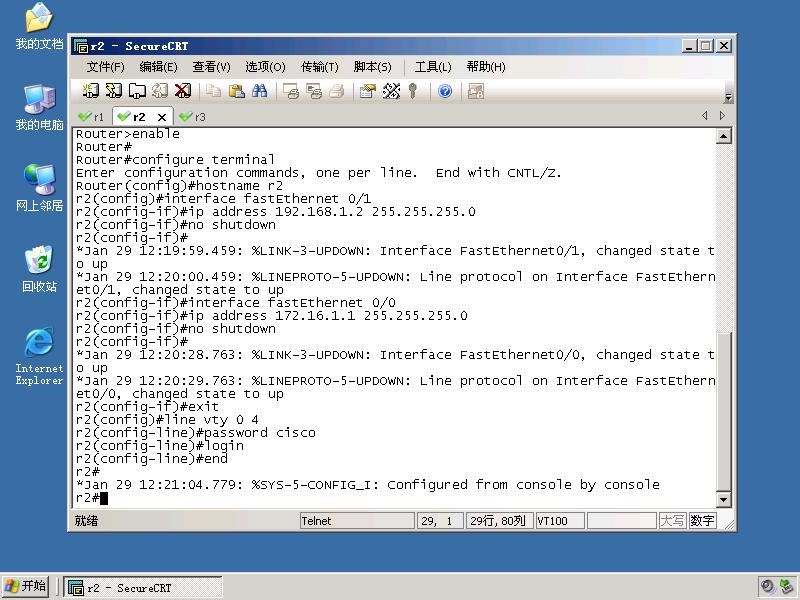800x600 pixels.
Task: Click the terminal scrollbar up arrow
Action: point(723,136)
